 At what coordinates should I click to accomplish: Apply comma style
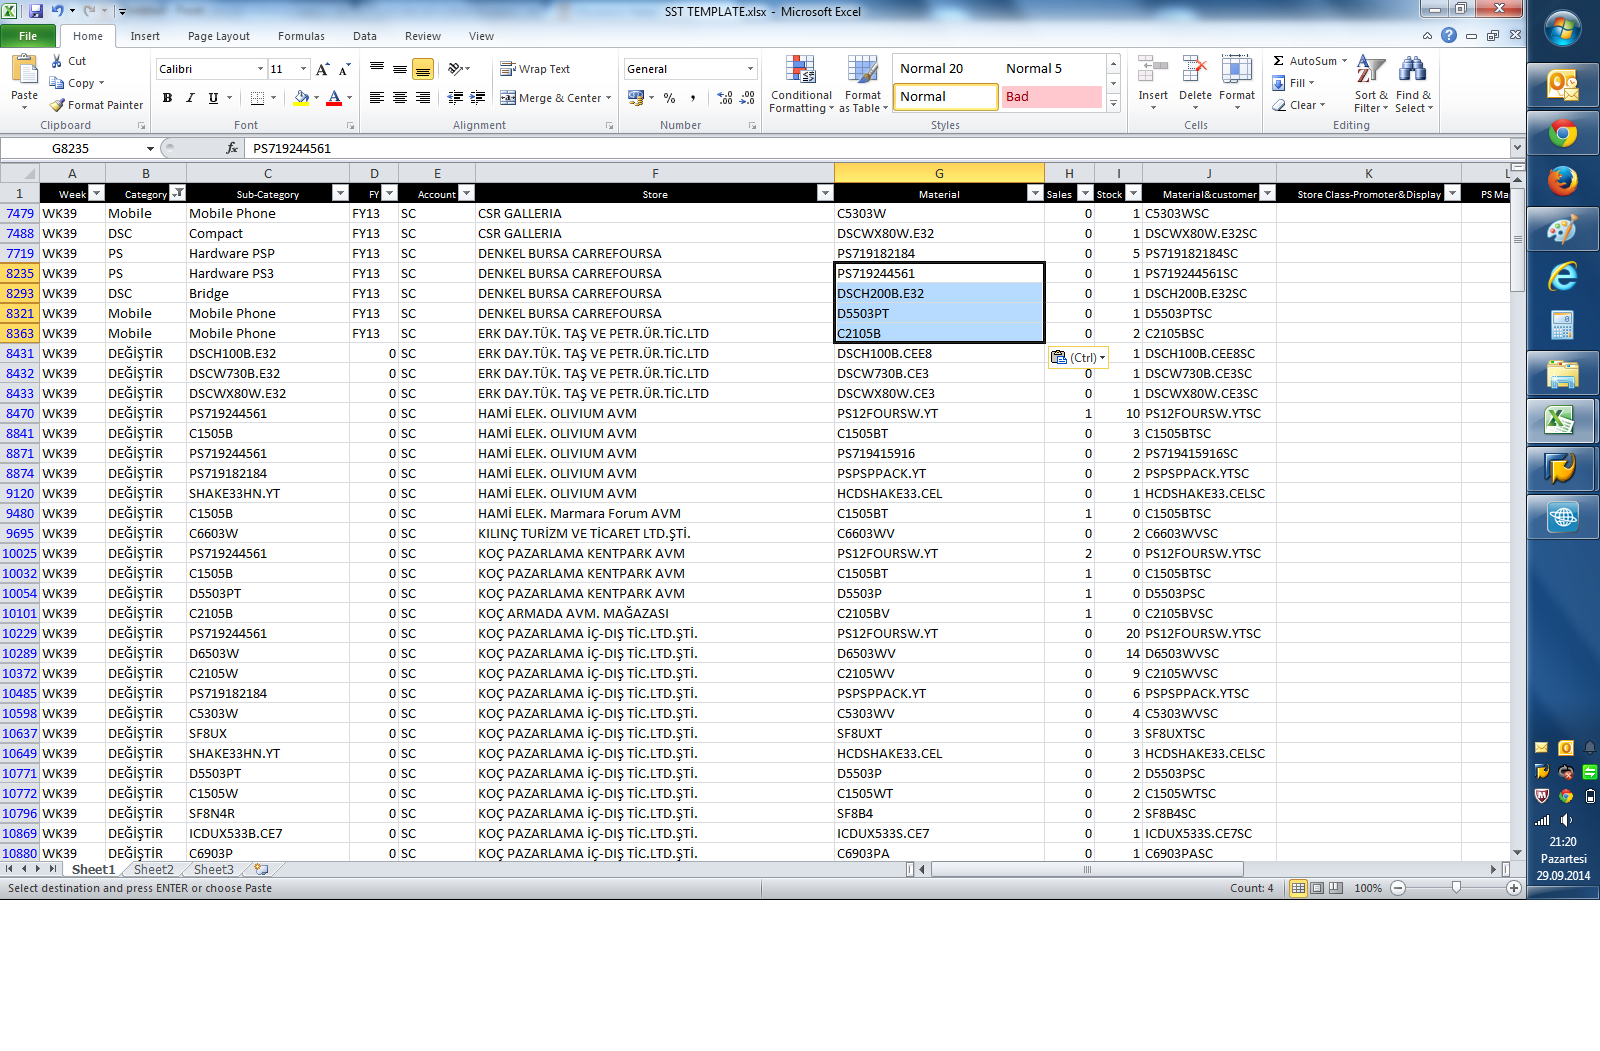click(692, 98)
